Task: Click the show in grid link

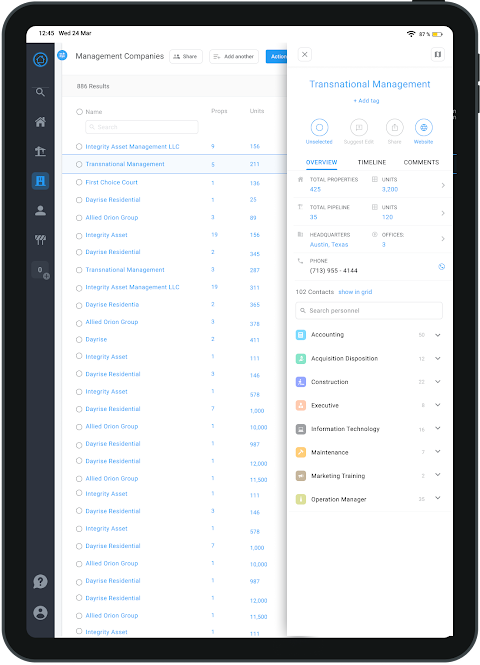Action: tap(355, 292)
